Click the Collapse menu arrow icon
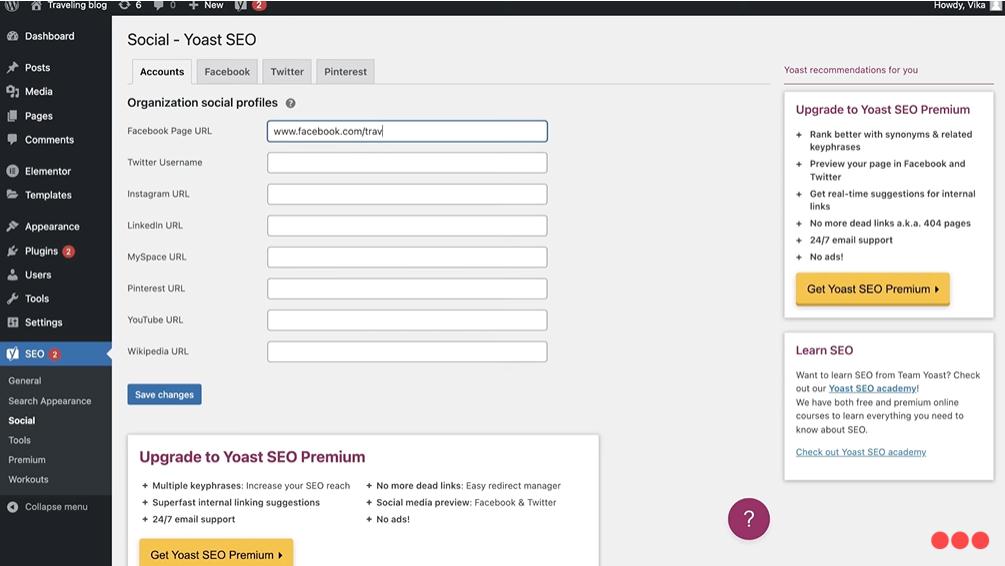This screenshot has width=1005, height=566. tap(13, 506)
